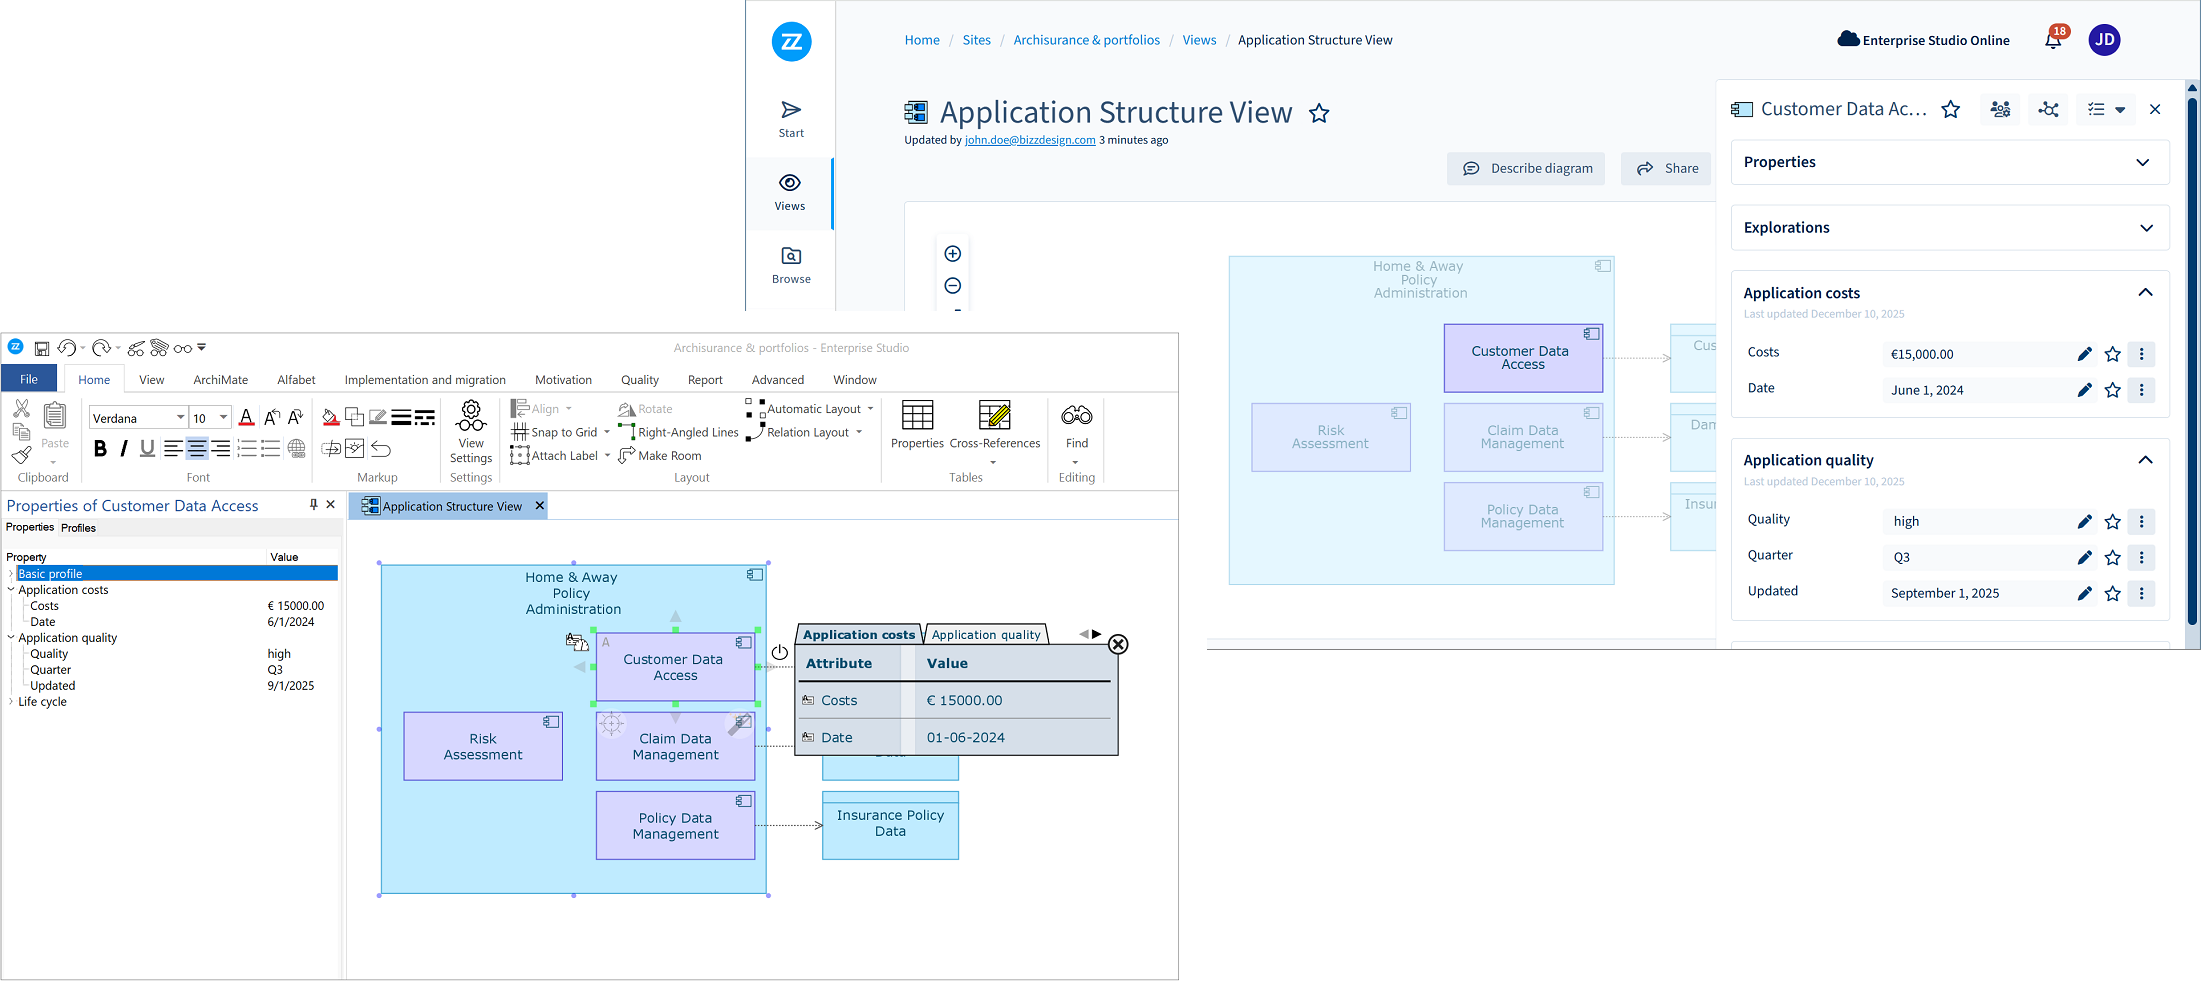Toggle italic formatting
The image size is (2201, 981).
[124, 449]
